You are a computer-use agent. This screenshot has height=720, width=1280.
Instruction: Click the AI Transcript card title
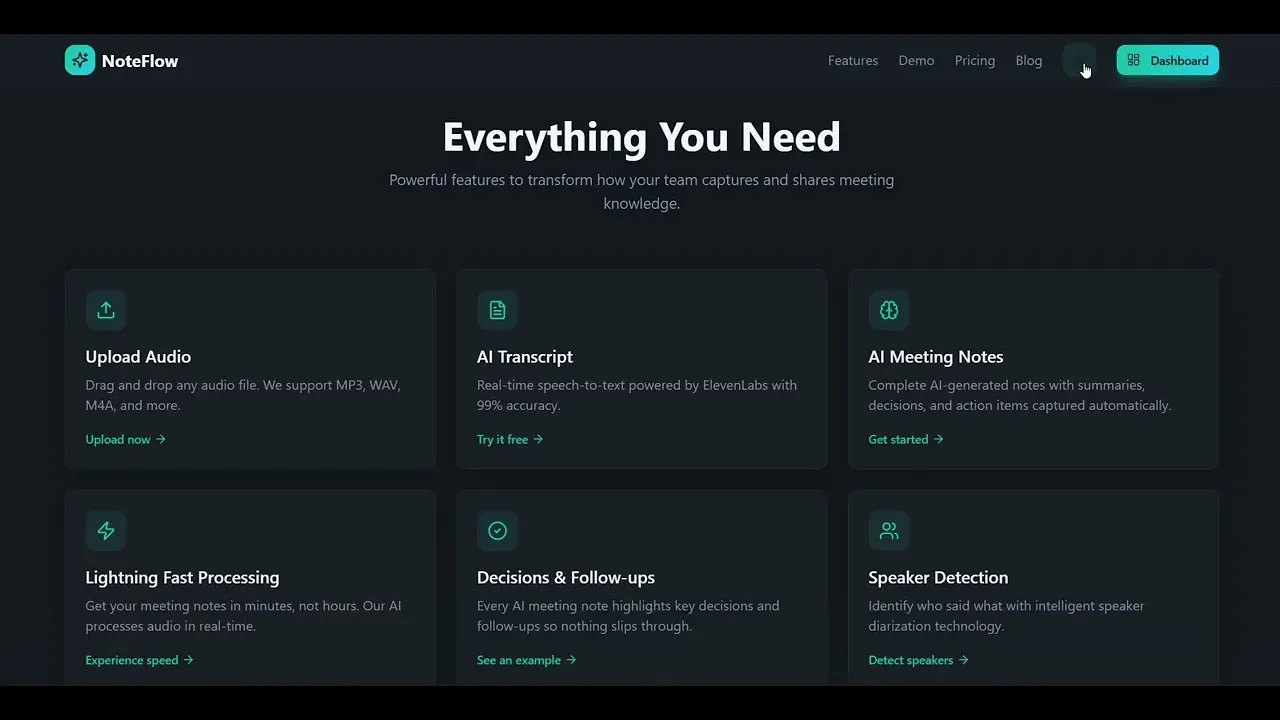pyautogui.click(x=525, y=357)
